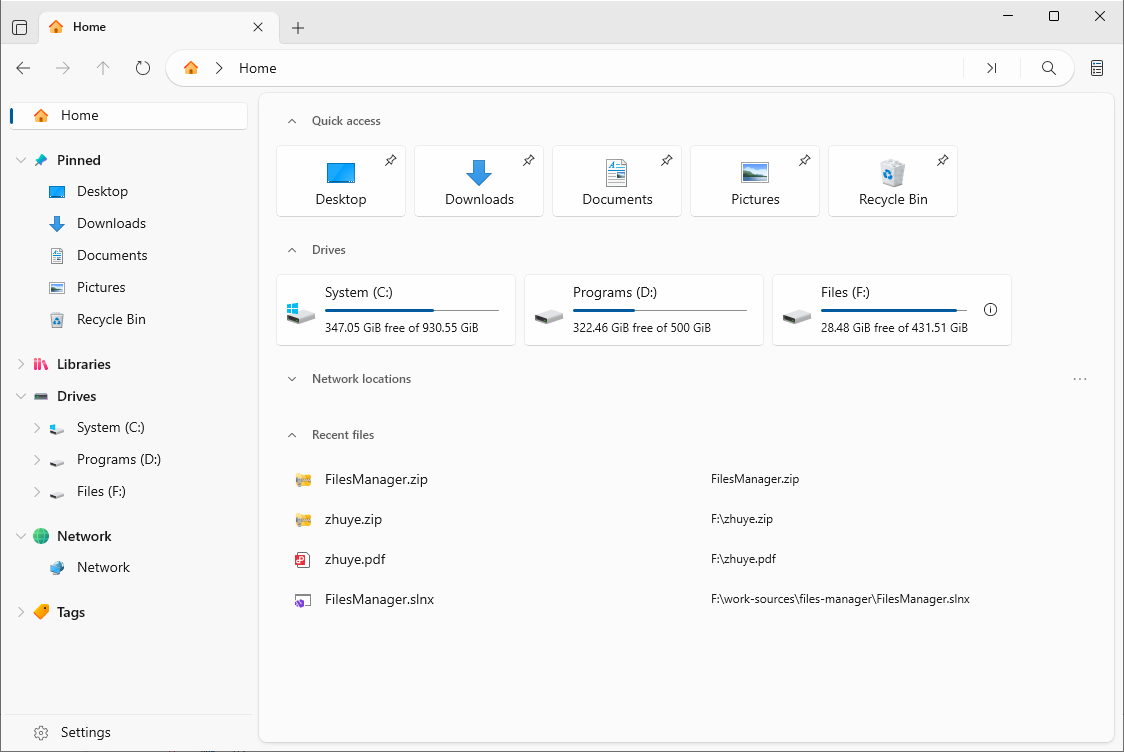The width and height of the screenshot is (1124, 752).
Task: Open the Files (F:) drive card
Action: coord(892,310)
